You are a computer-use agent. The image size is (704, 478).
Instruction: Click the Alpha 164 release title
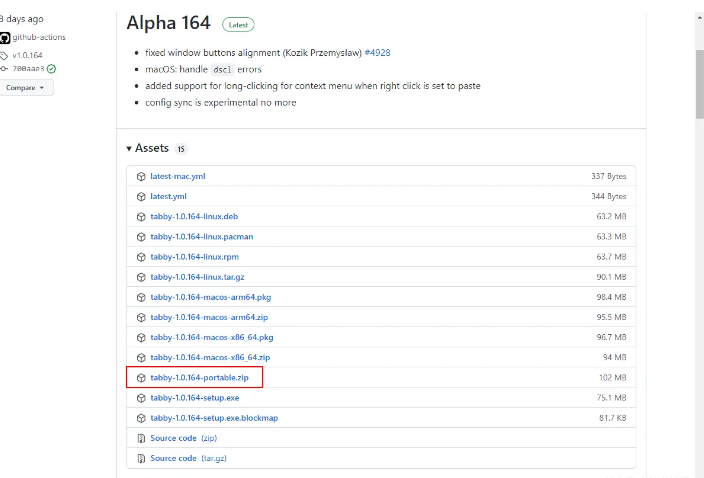pyautogui.click(x=168, y=23)
